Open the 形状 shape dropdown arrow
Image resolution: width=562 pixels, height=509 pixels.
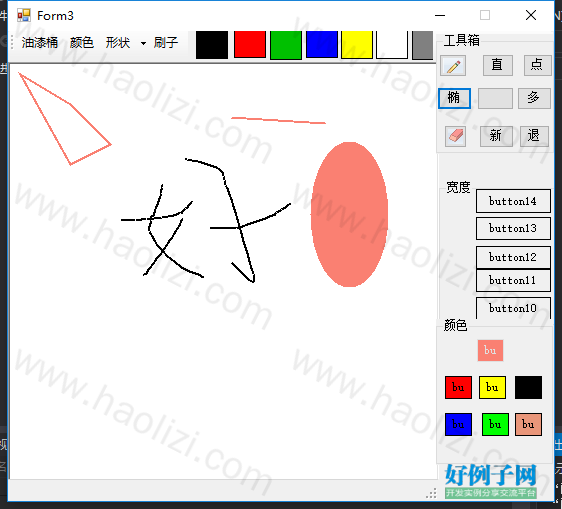pyautogui.click(x=143, y=43)
